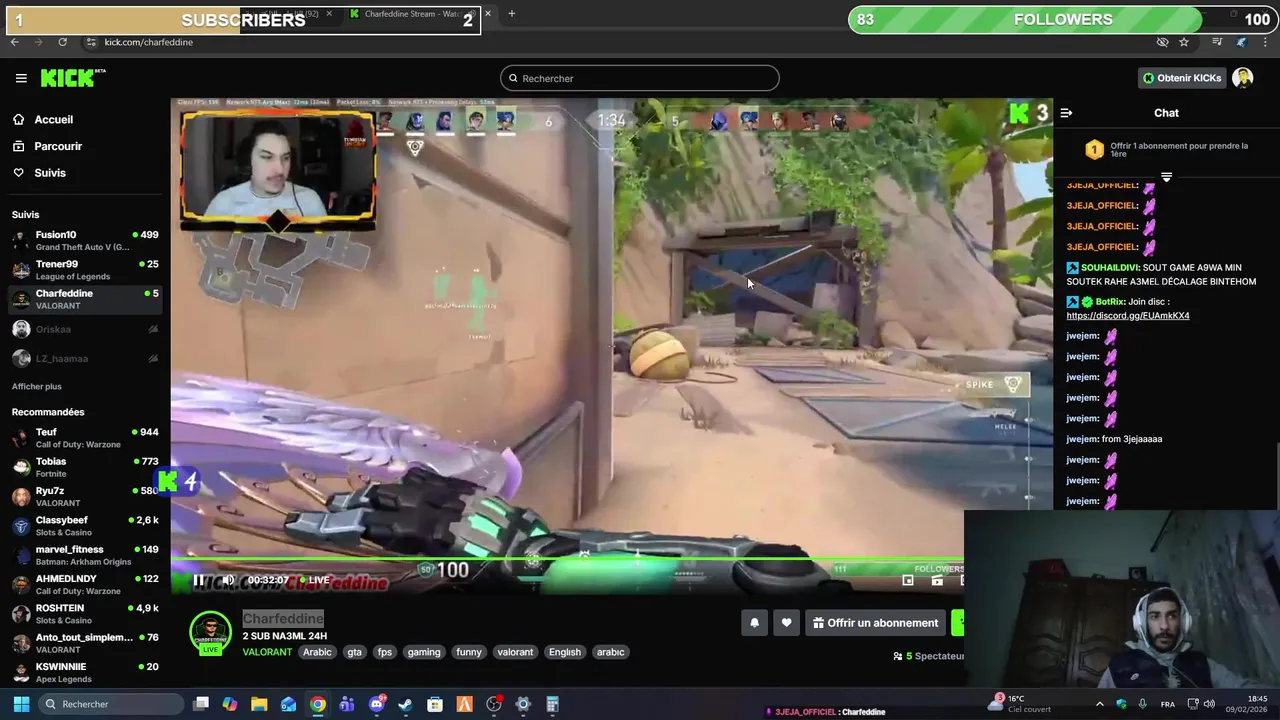Open a new browser tab
The width and height of the screenshot is (1280, 720).
coord(511,14)
